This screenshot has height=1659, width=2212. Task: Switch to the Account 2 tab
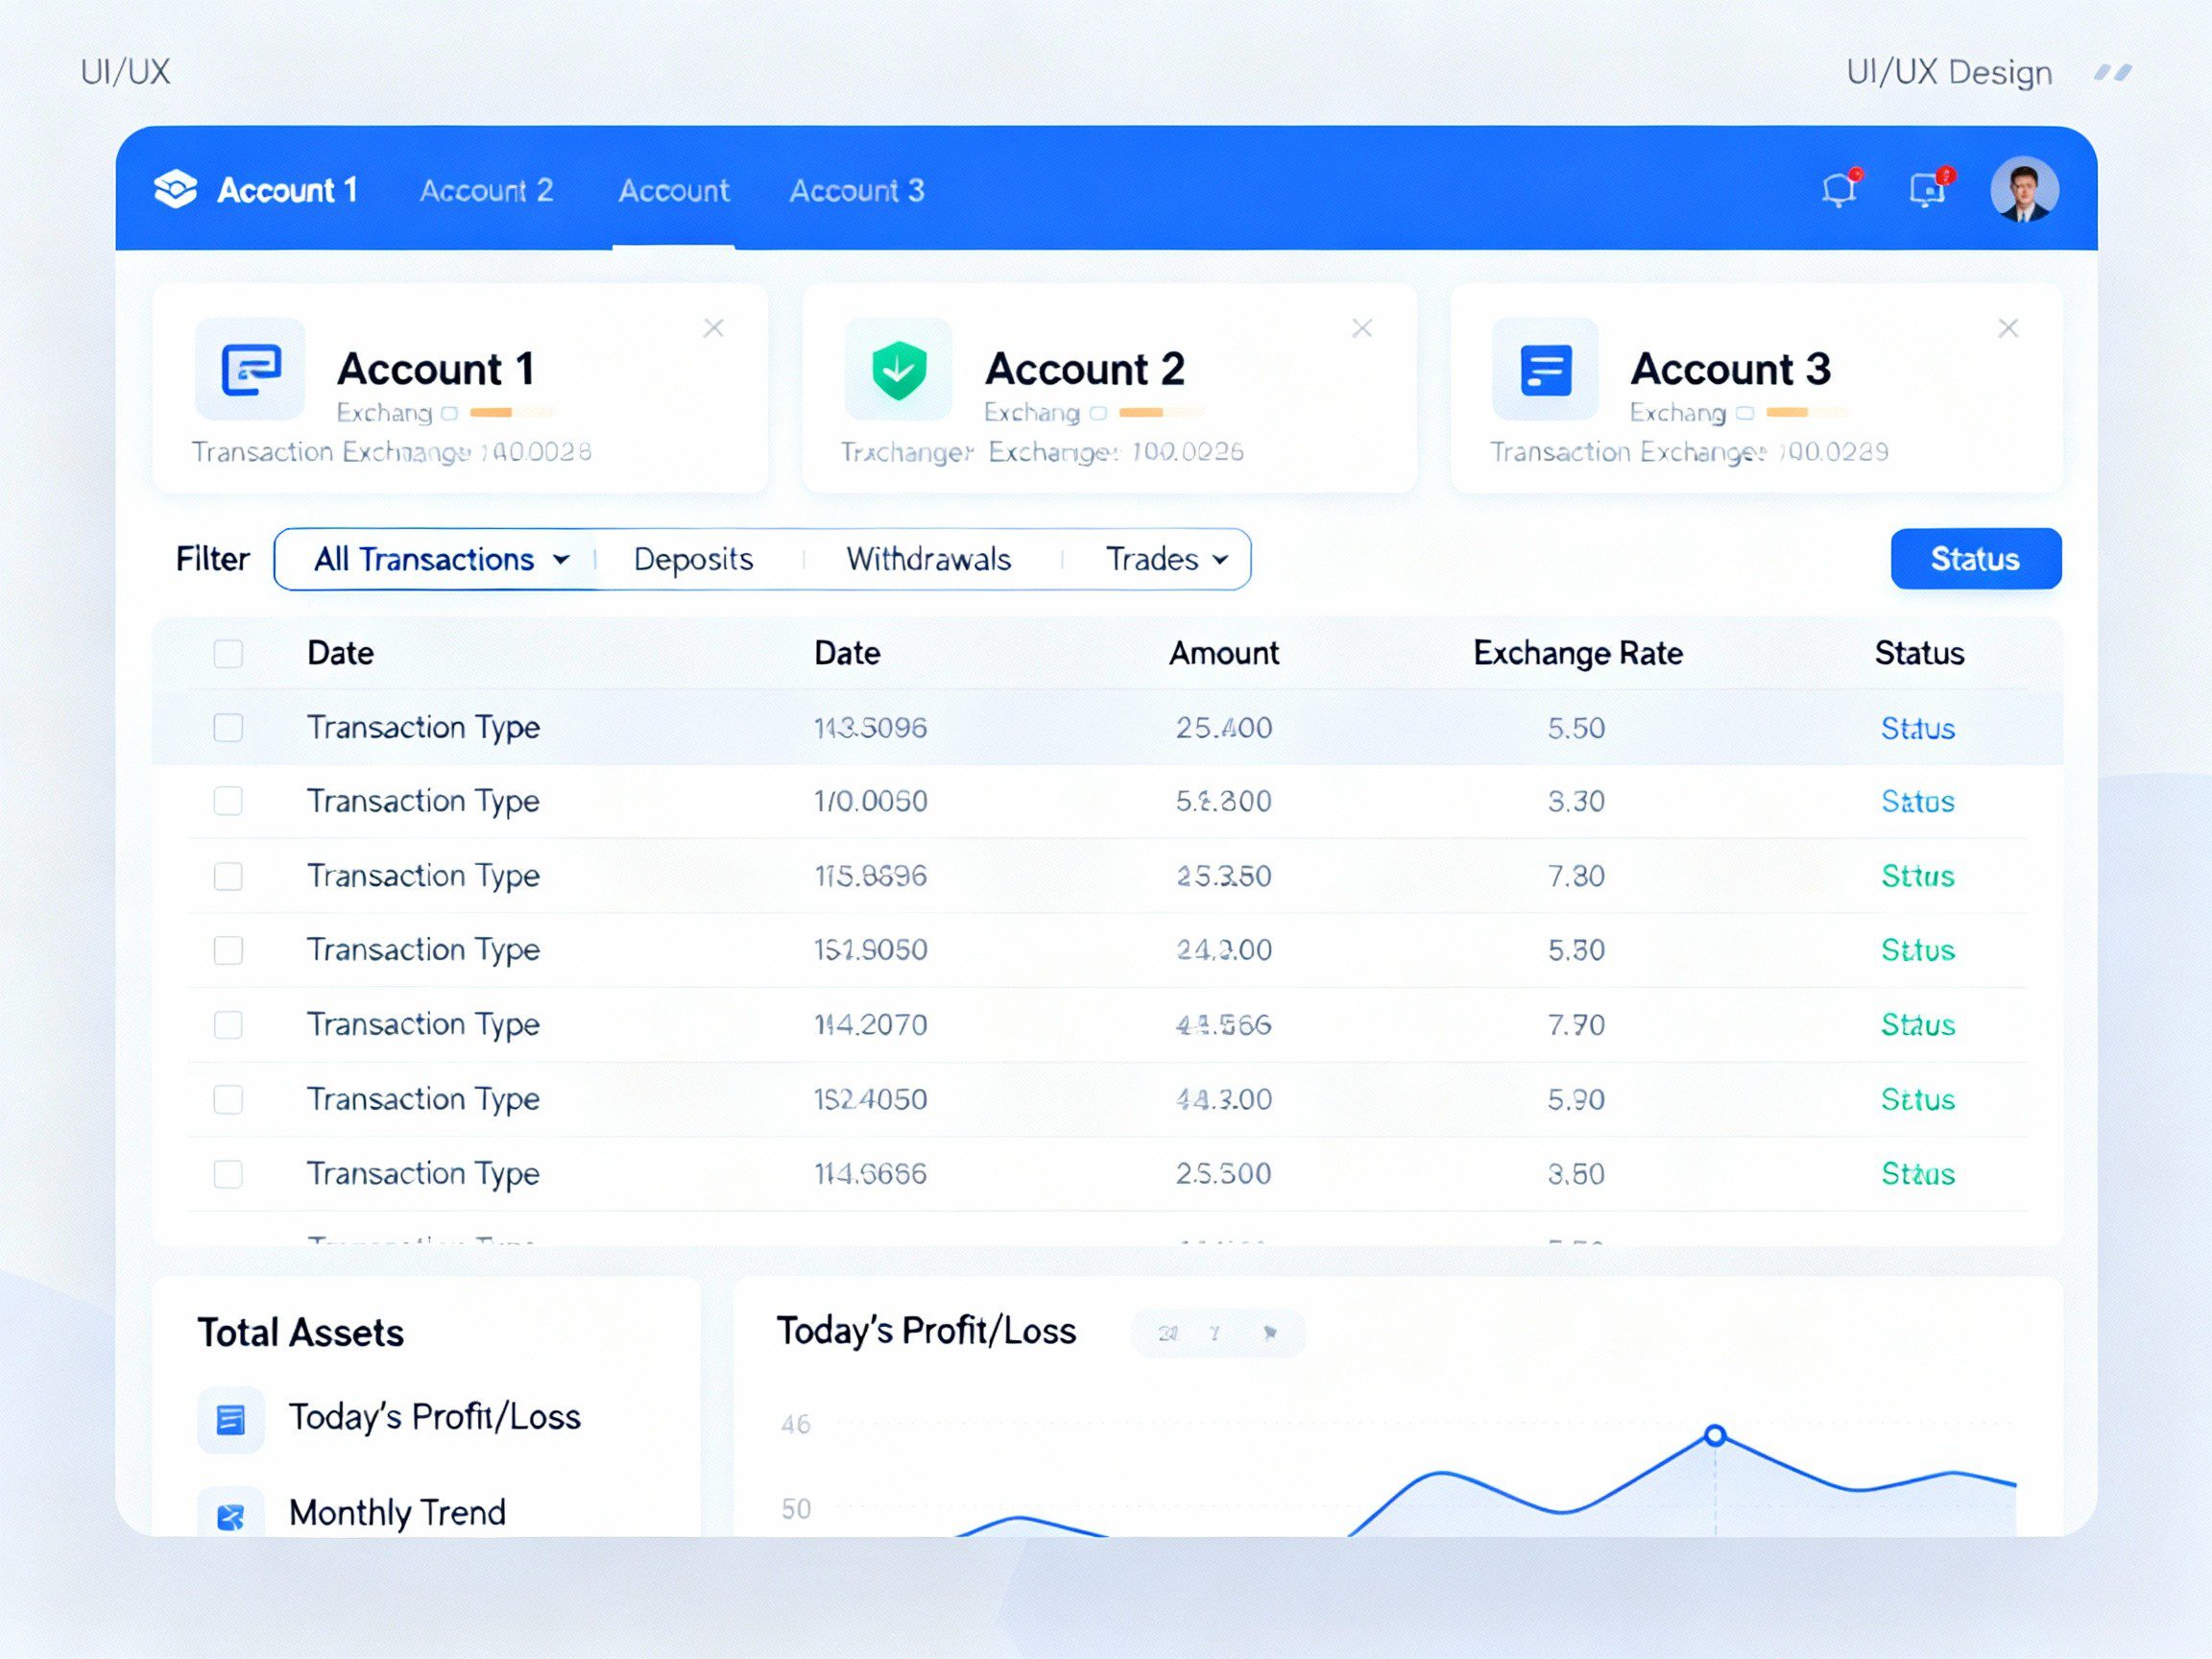(486, 190)
